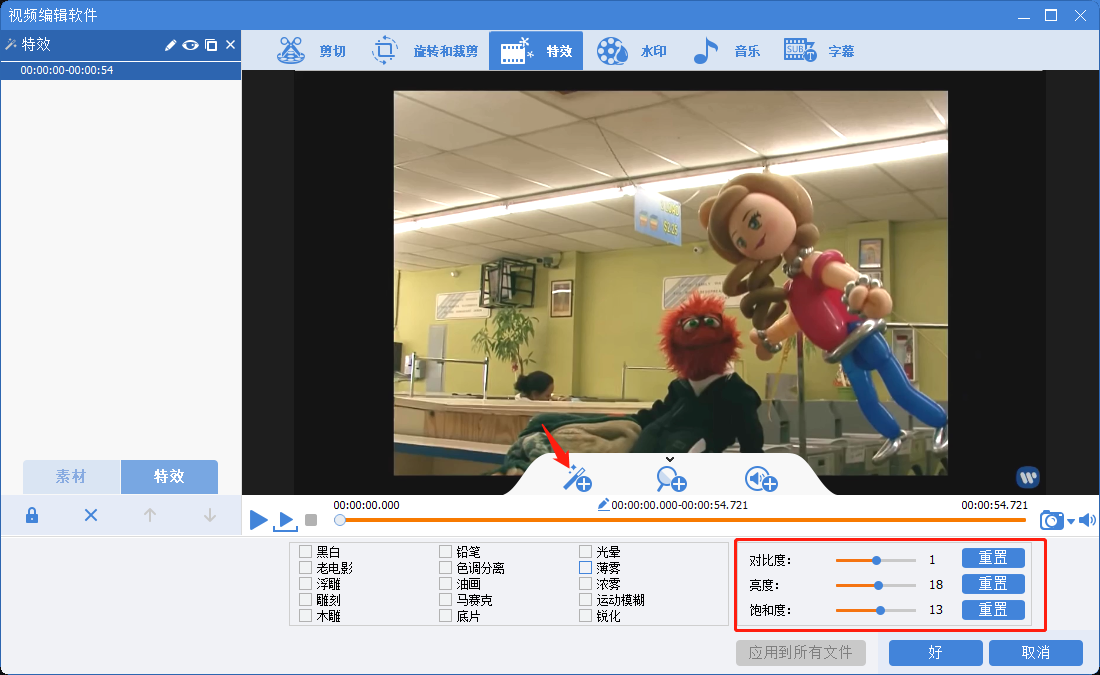Click the delete X icon beside the lock

pyautogui.click(x=90, y=516)
